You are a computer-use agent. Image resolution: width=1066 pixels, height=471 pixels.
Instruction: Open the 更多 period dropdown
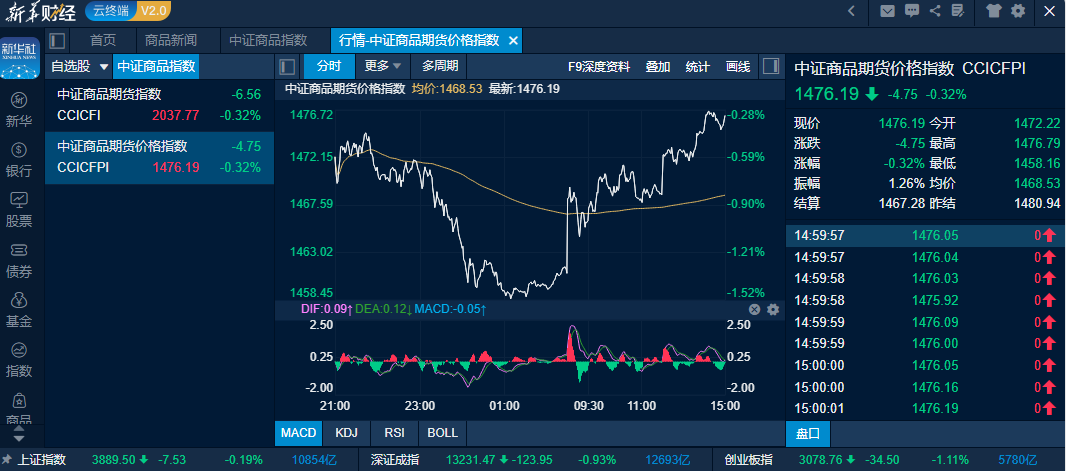coord(383,67)
